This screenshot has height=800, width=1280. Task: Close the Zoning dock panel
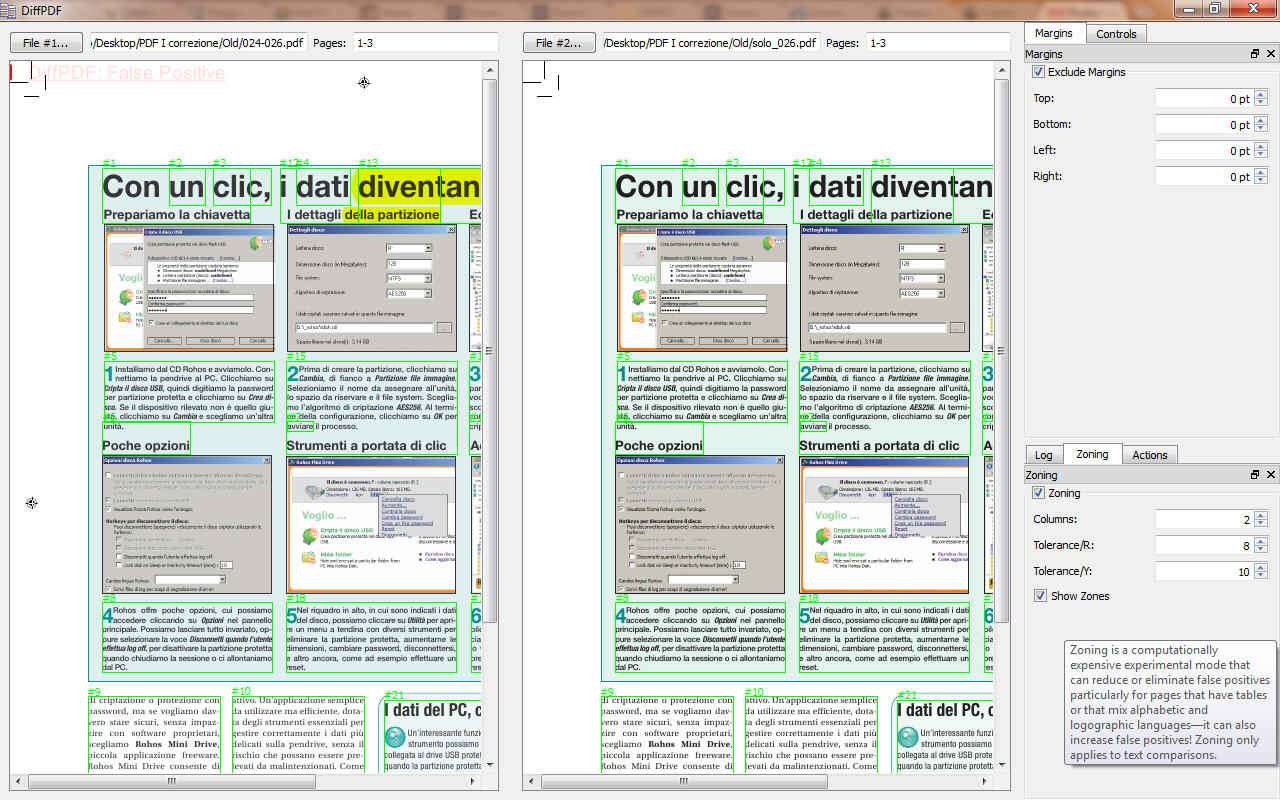[x=1271, y=475]
